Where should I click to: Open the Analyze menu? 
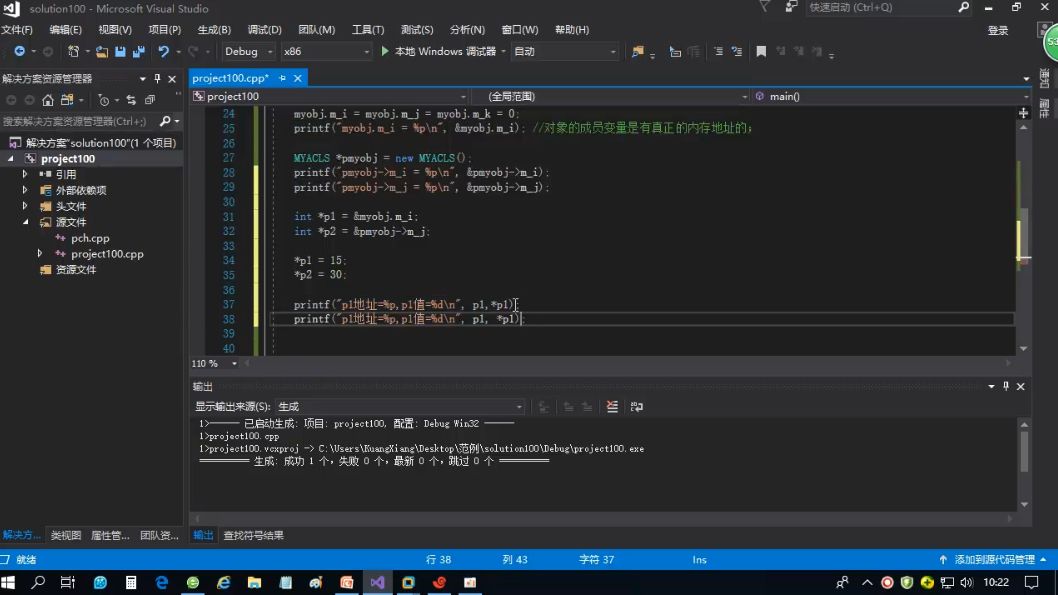(x=467, y=30)
